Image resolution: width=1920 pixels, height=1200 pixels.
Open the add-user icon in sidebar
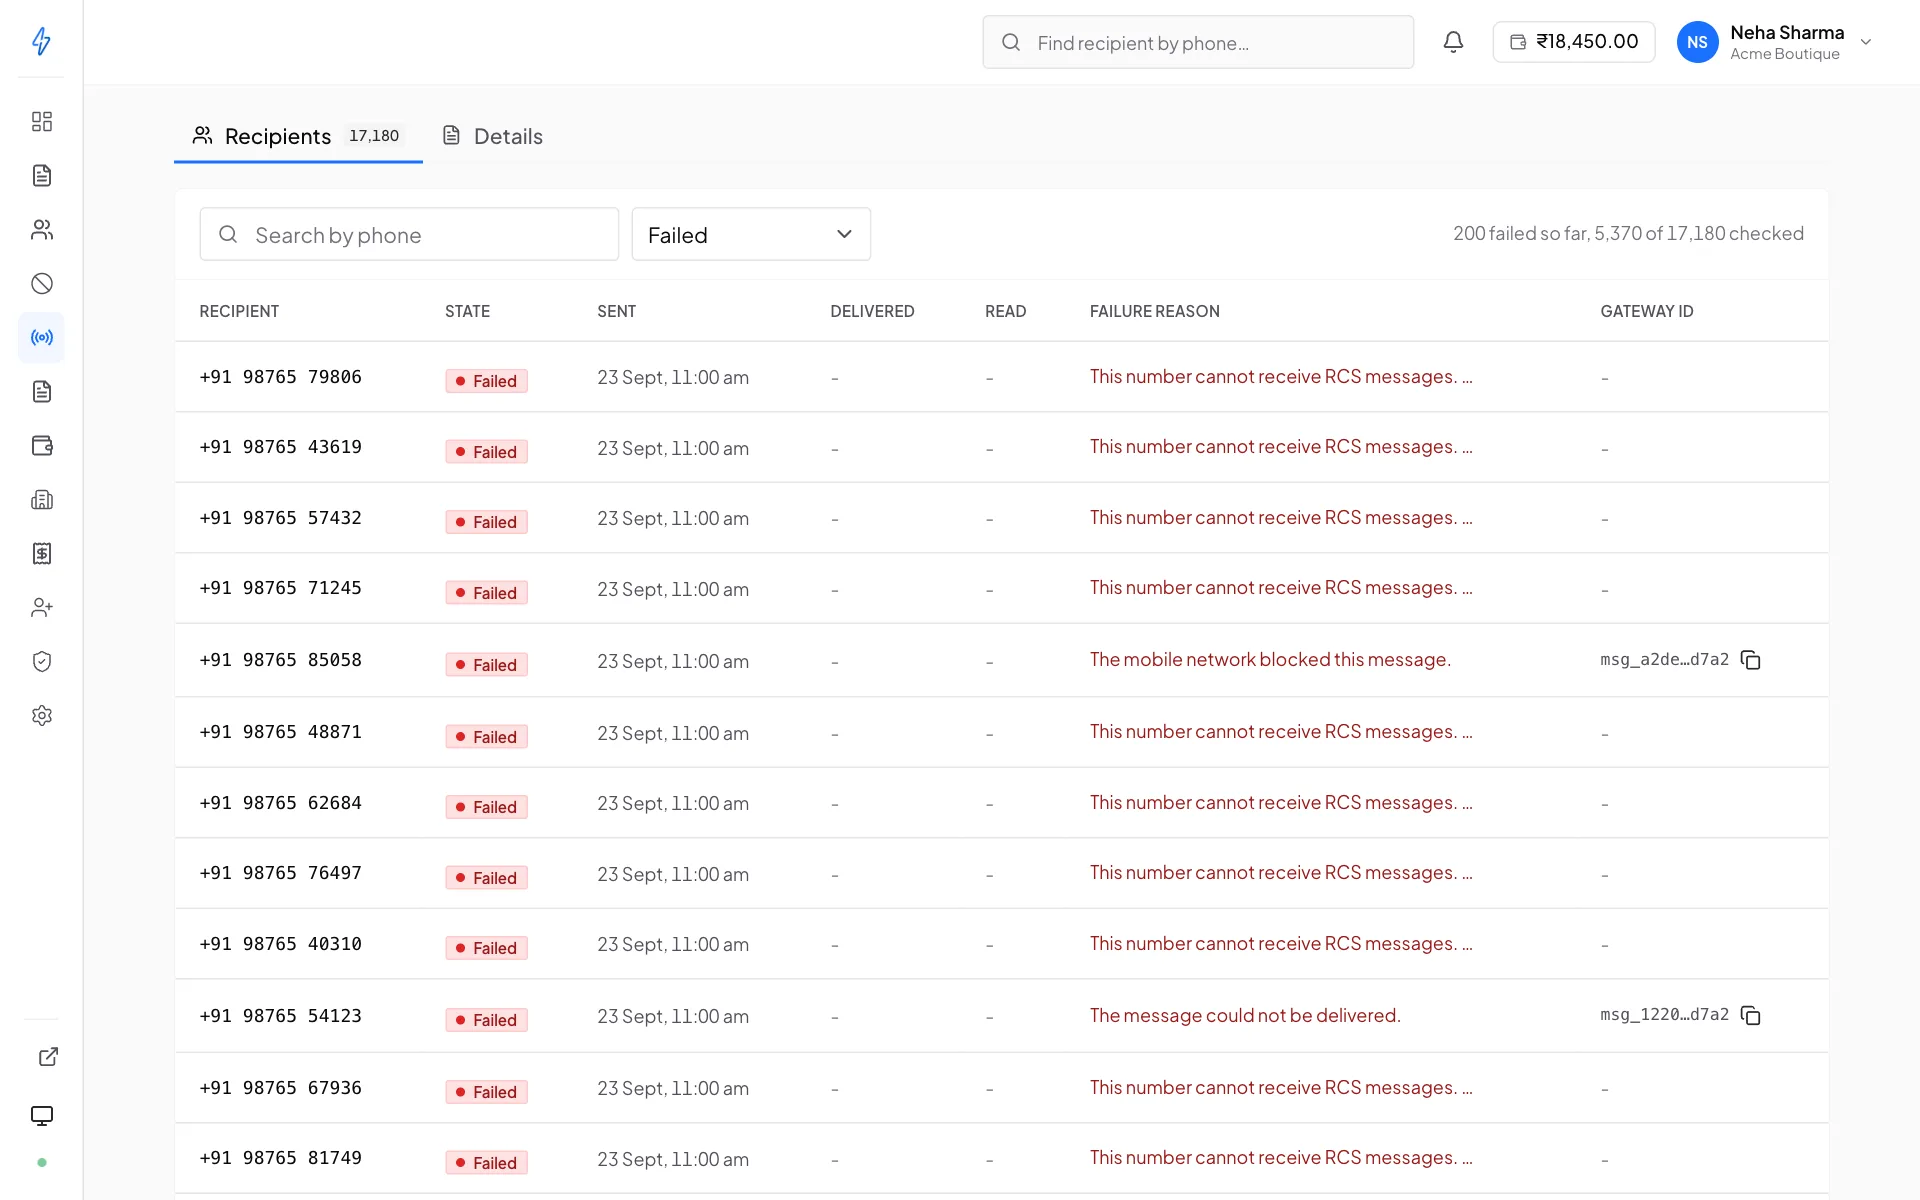click(41, 608)
